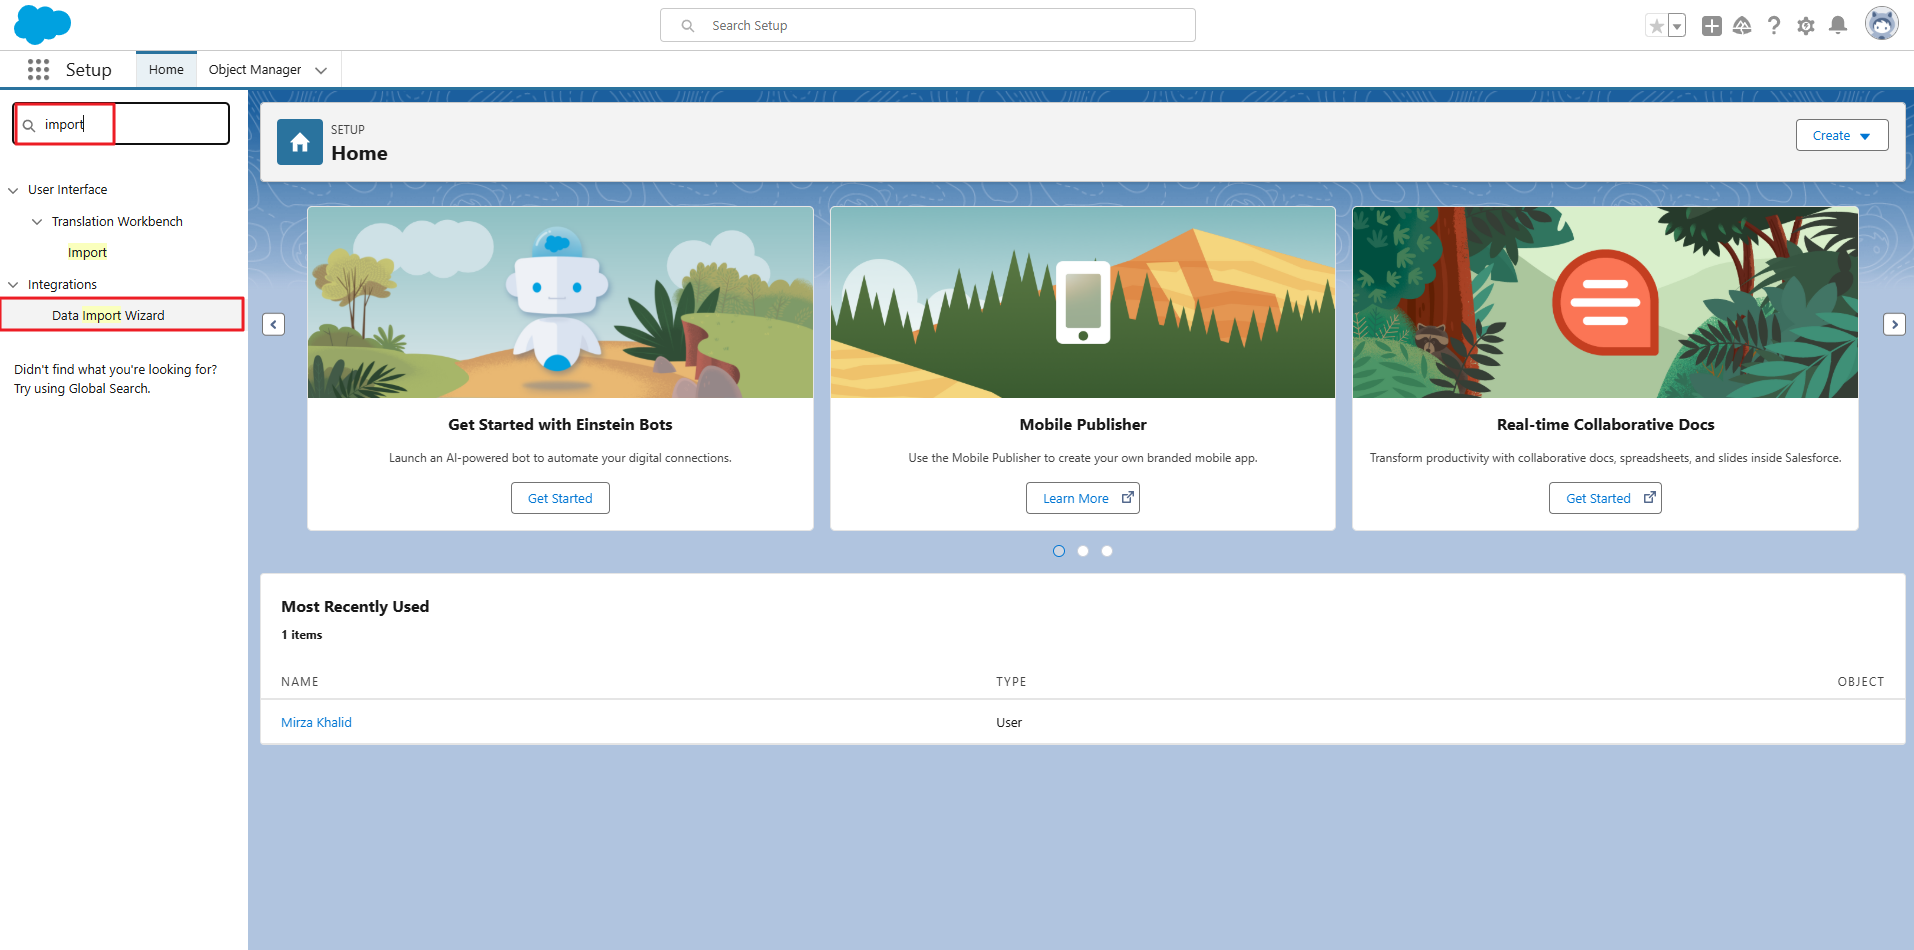Open the App Launcher grid icon
This screenshot has width=1914, height=950.
(38, 69)
